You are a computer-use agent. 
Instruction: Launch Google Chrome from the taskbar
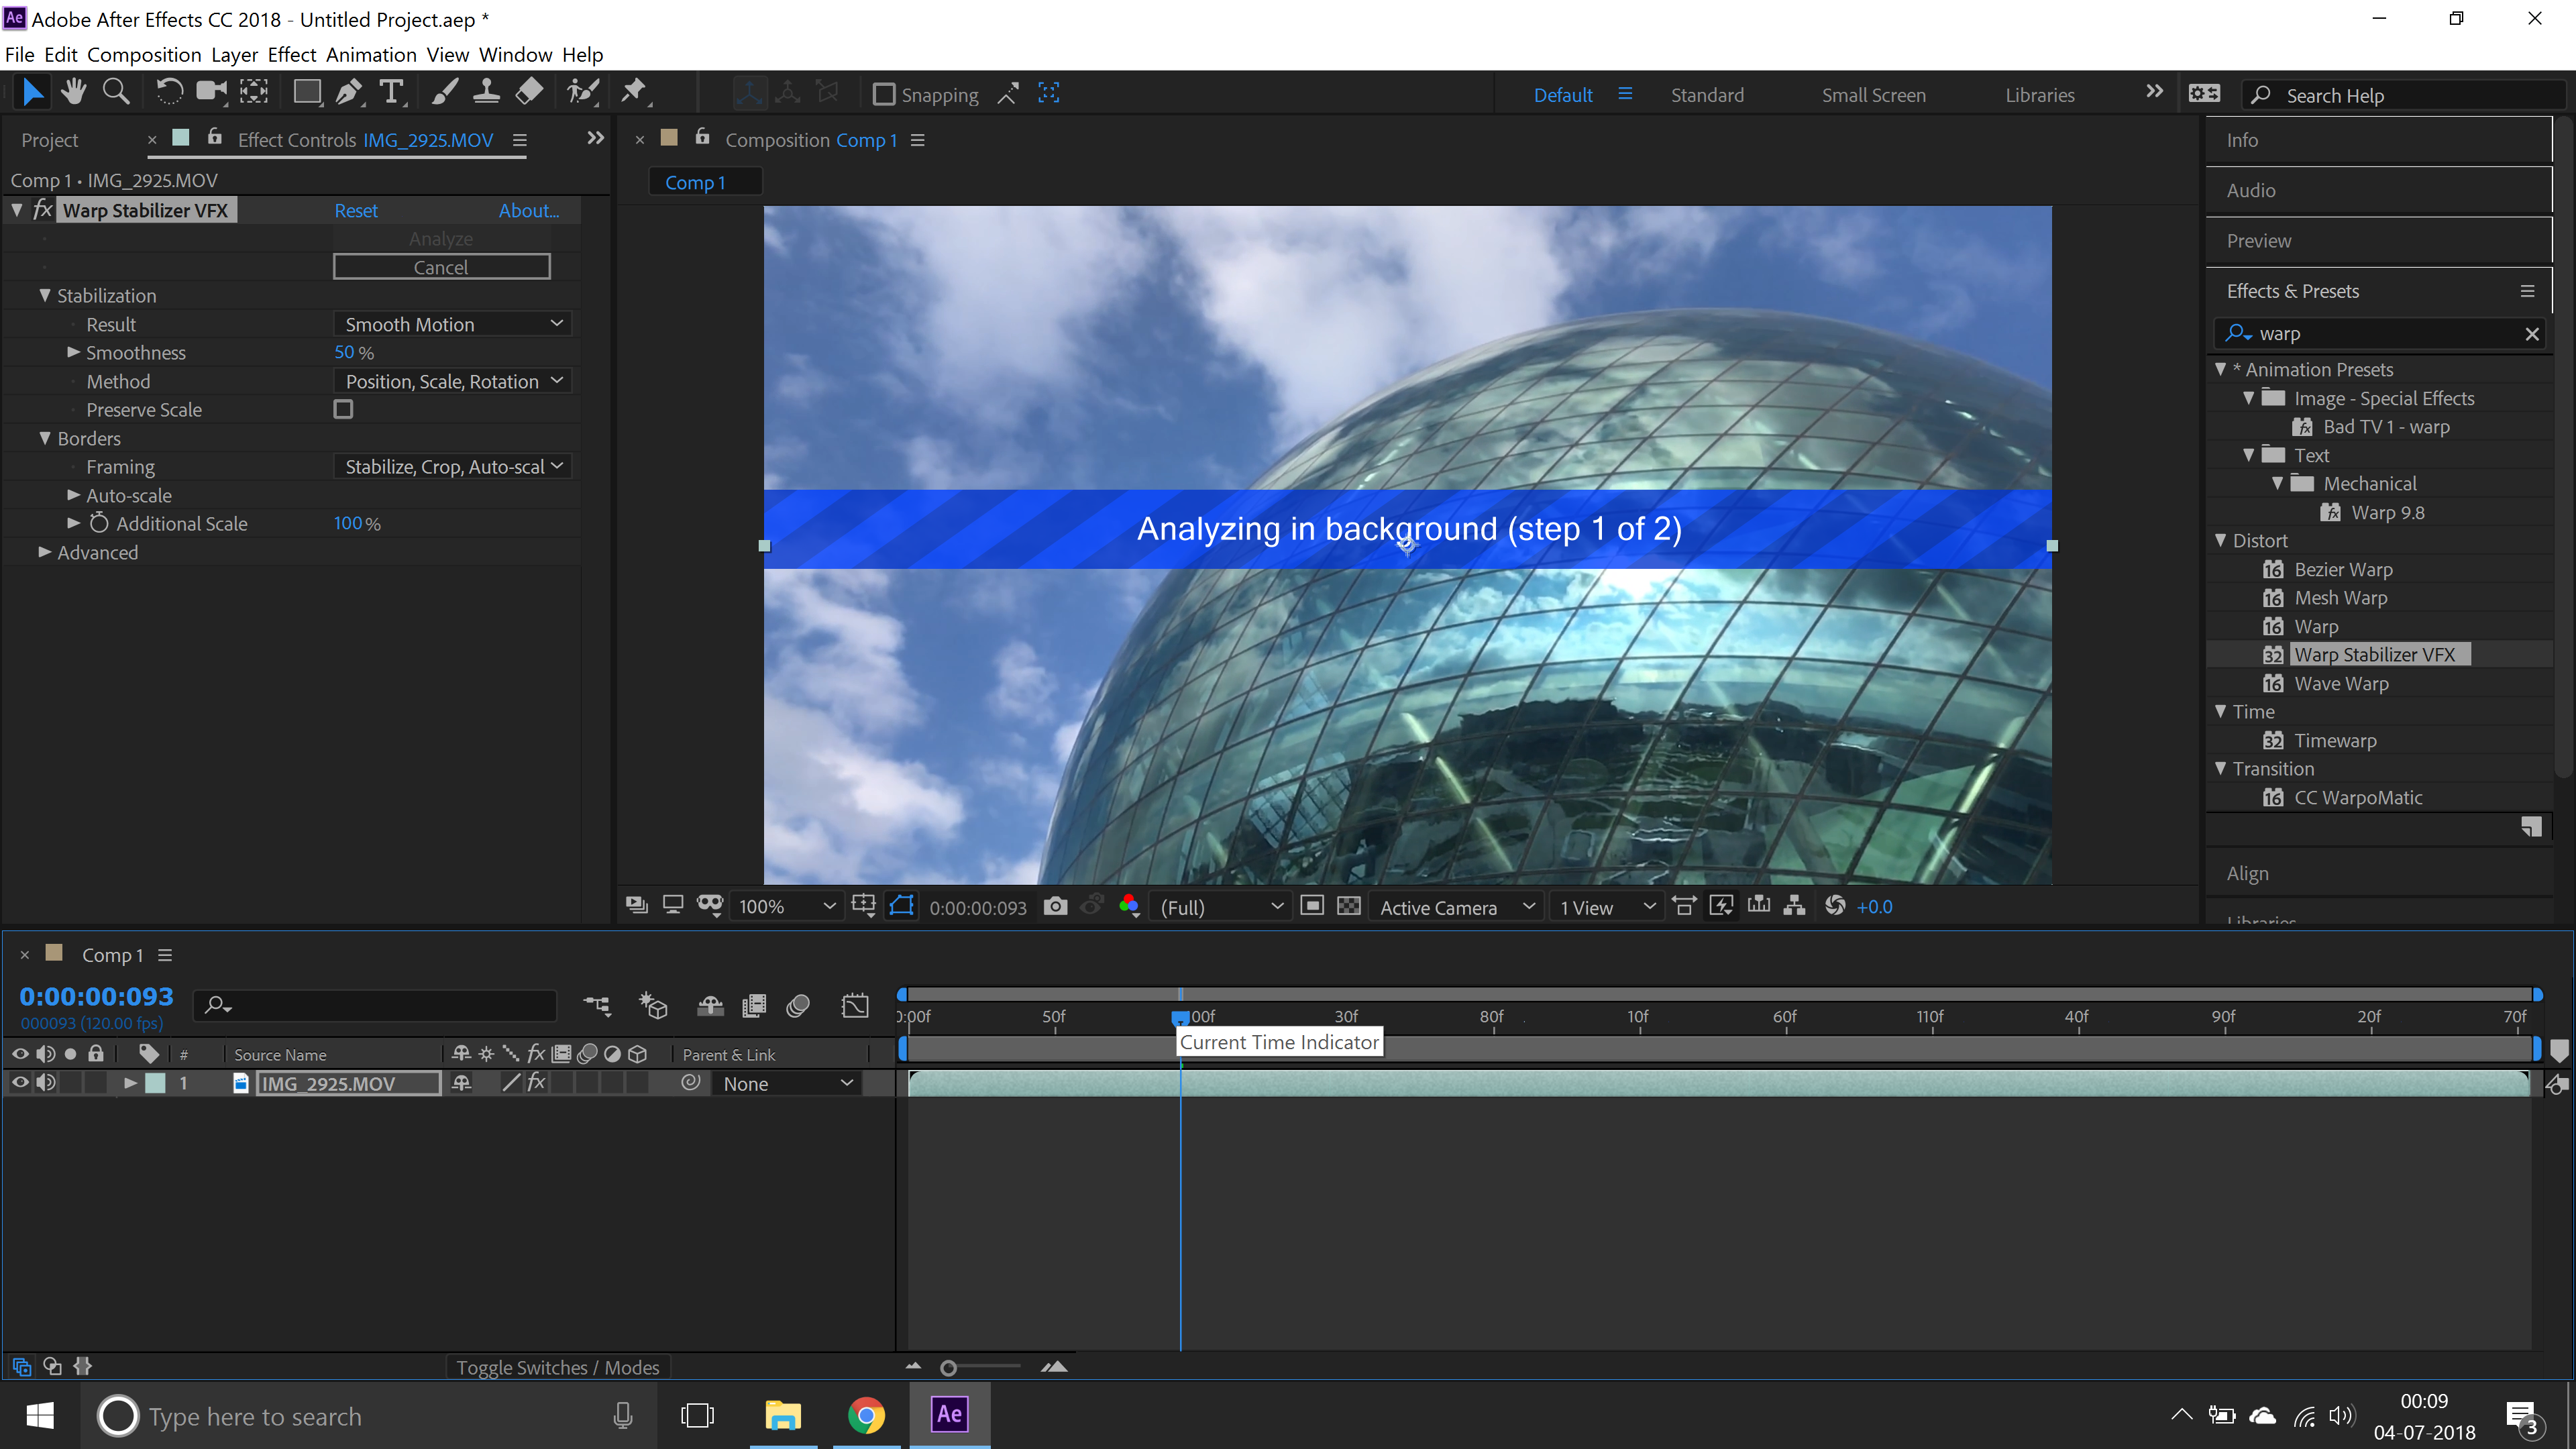pos(866,1415)
